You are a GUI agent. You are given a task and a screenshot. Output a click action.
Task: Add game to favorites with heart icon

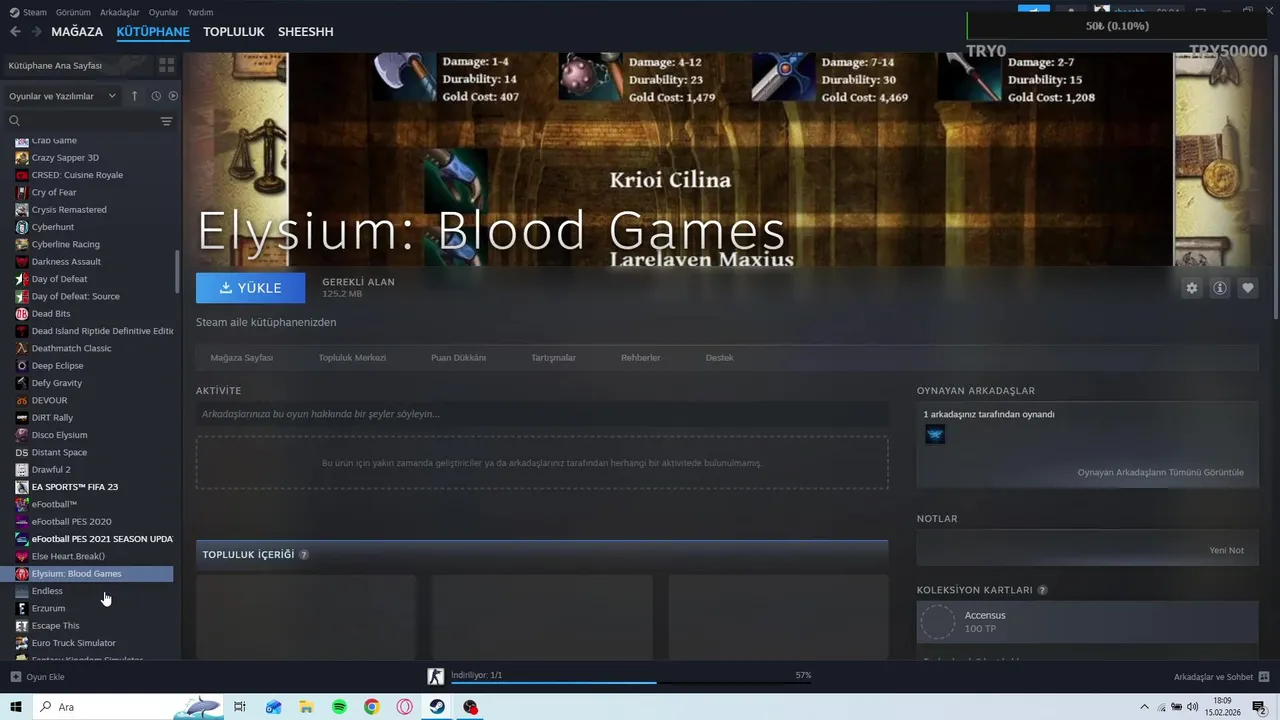coord(1248,288)
